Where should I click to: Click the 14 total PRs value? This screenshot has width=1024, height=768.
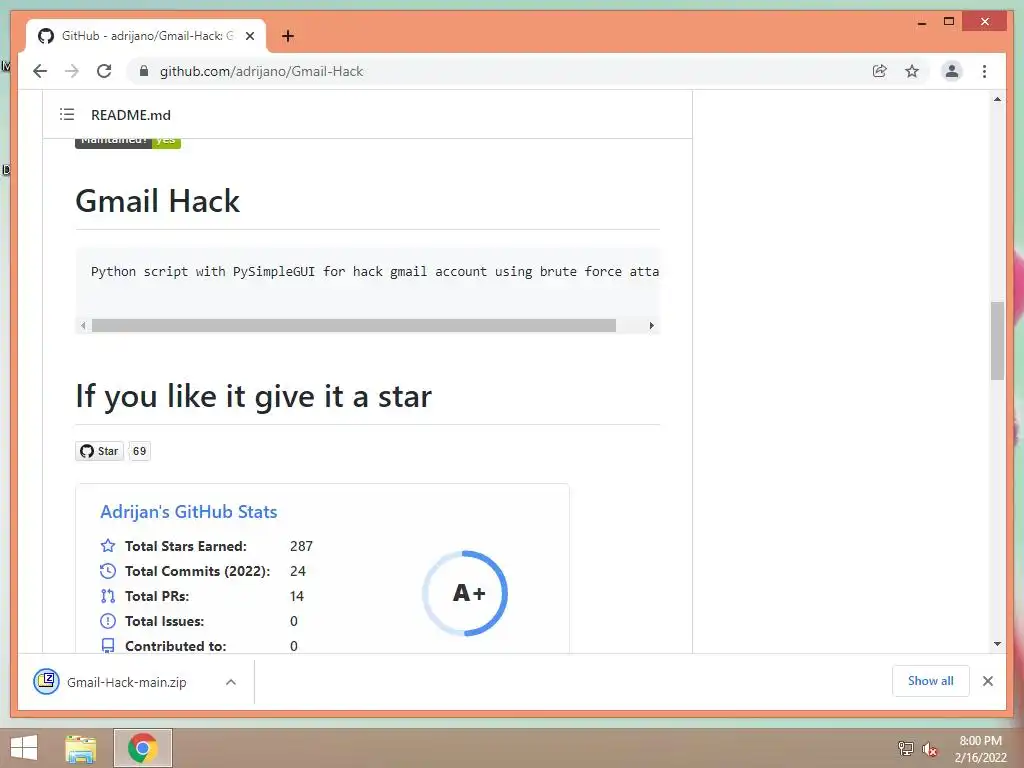[296, 596]
